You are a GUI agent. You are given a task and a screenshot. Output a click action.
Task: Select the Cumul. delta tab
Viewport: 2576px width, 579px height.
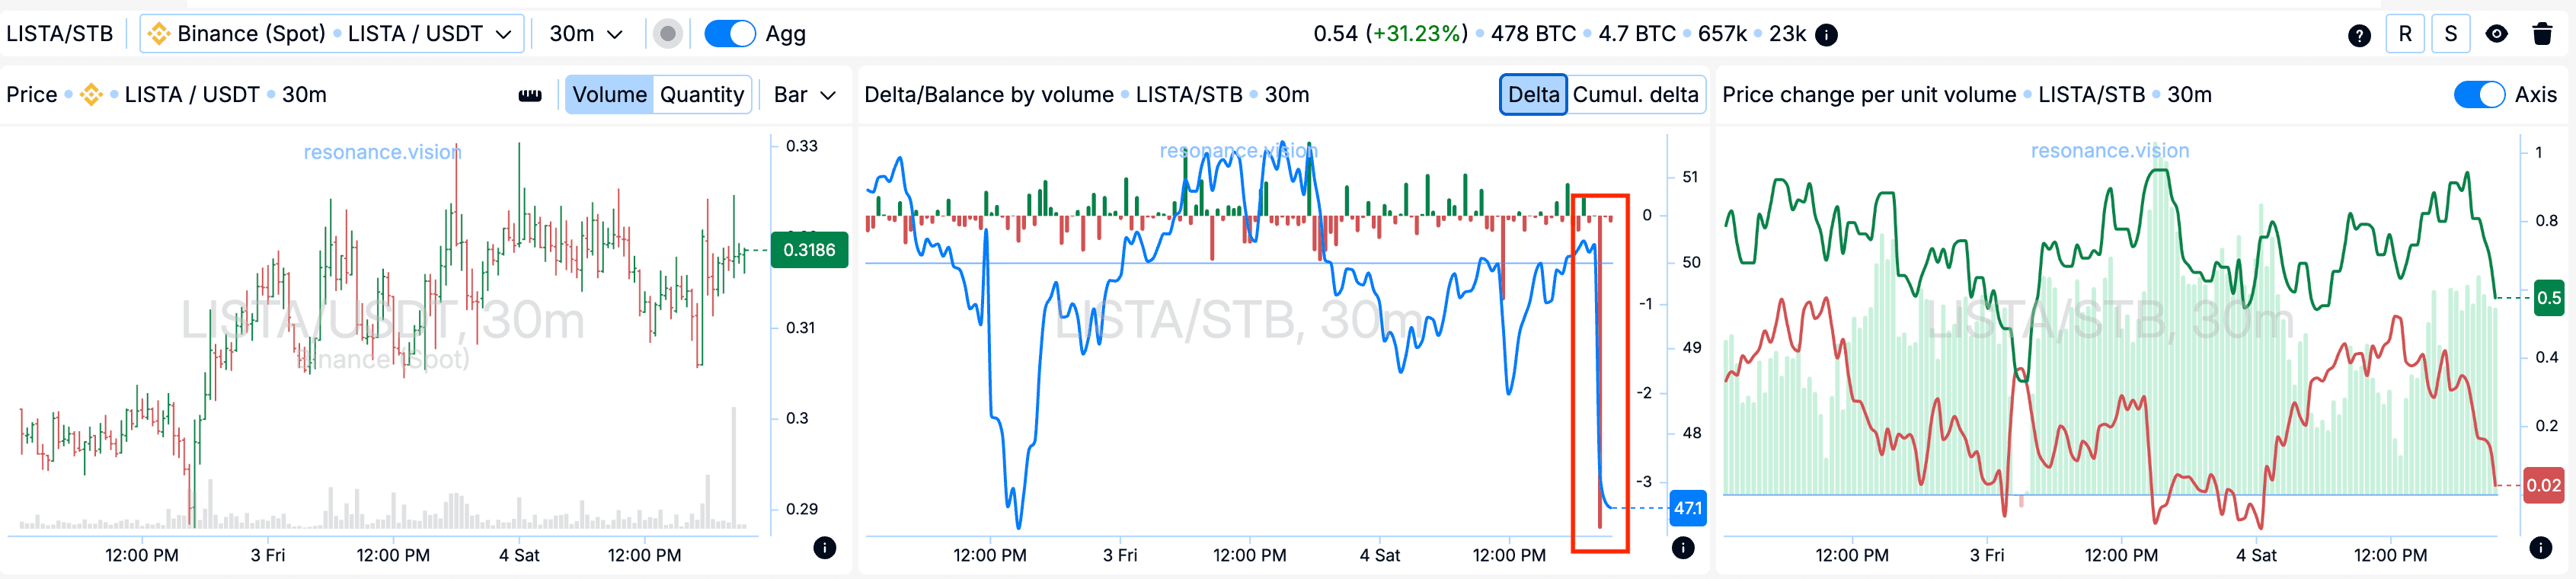click(1635, 95)
